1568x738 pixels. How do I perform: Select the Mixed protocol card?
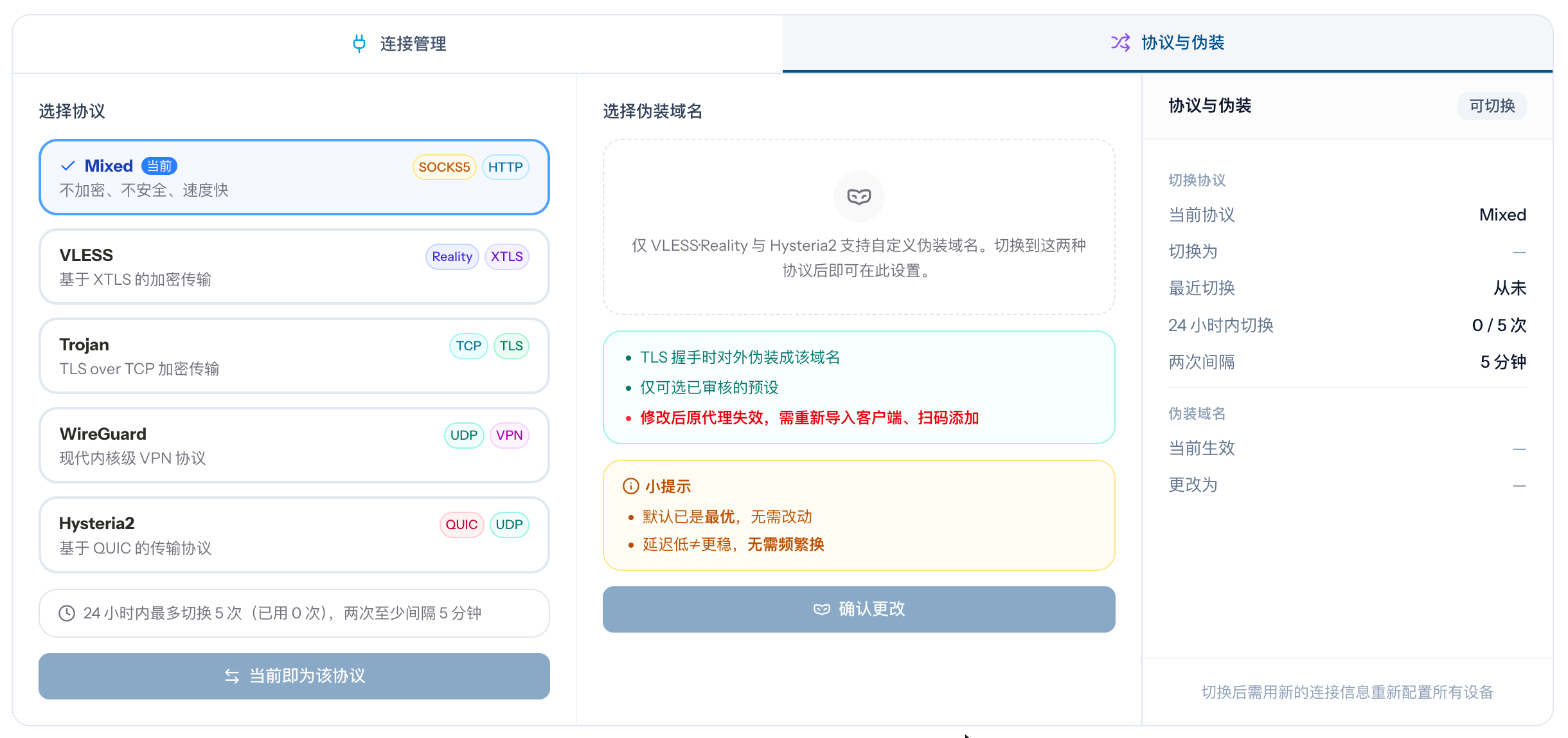pos(294,177)
